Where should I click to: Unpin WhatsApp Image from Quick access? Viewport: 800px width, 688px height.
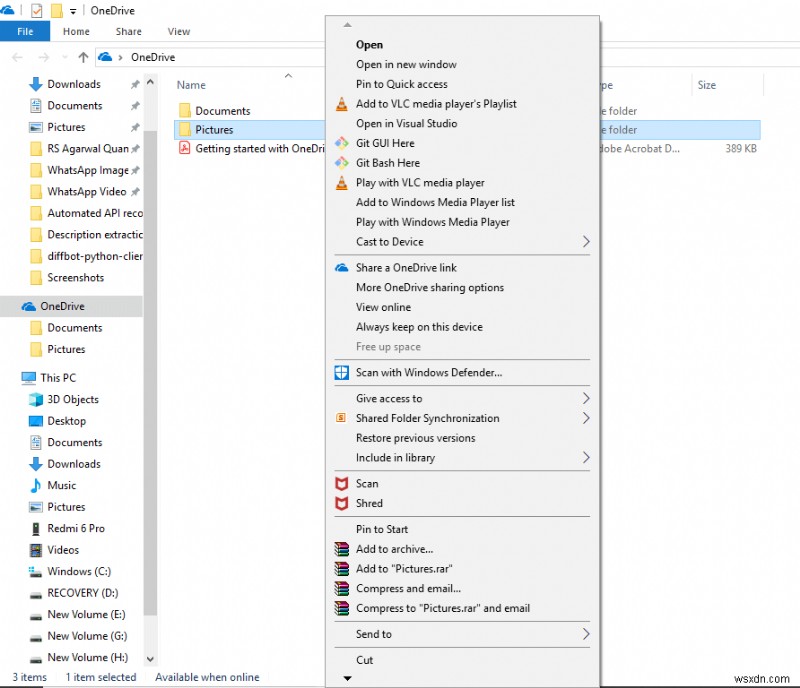(x=133, y=170)
